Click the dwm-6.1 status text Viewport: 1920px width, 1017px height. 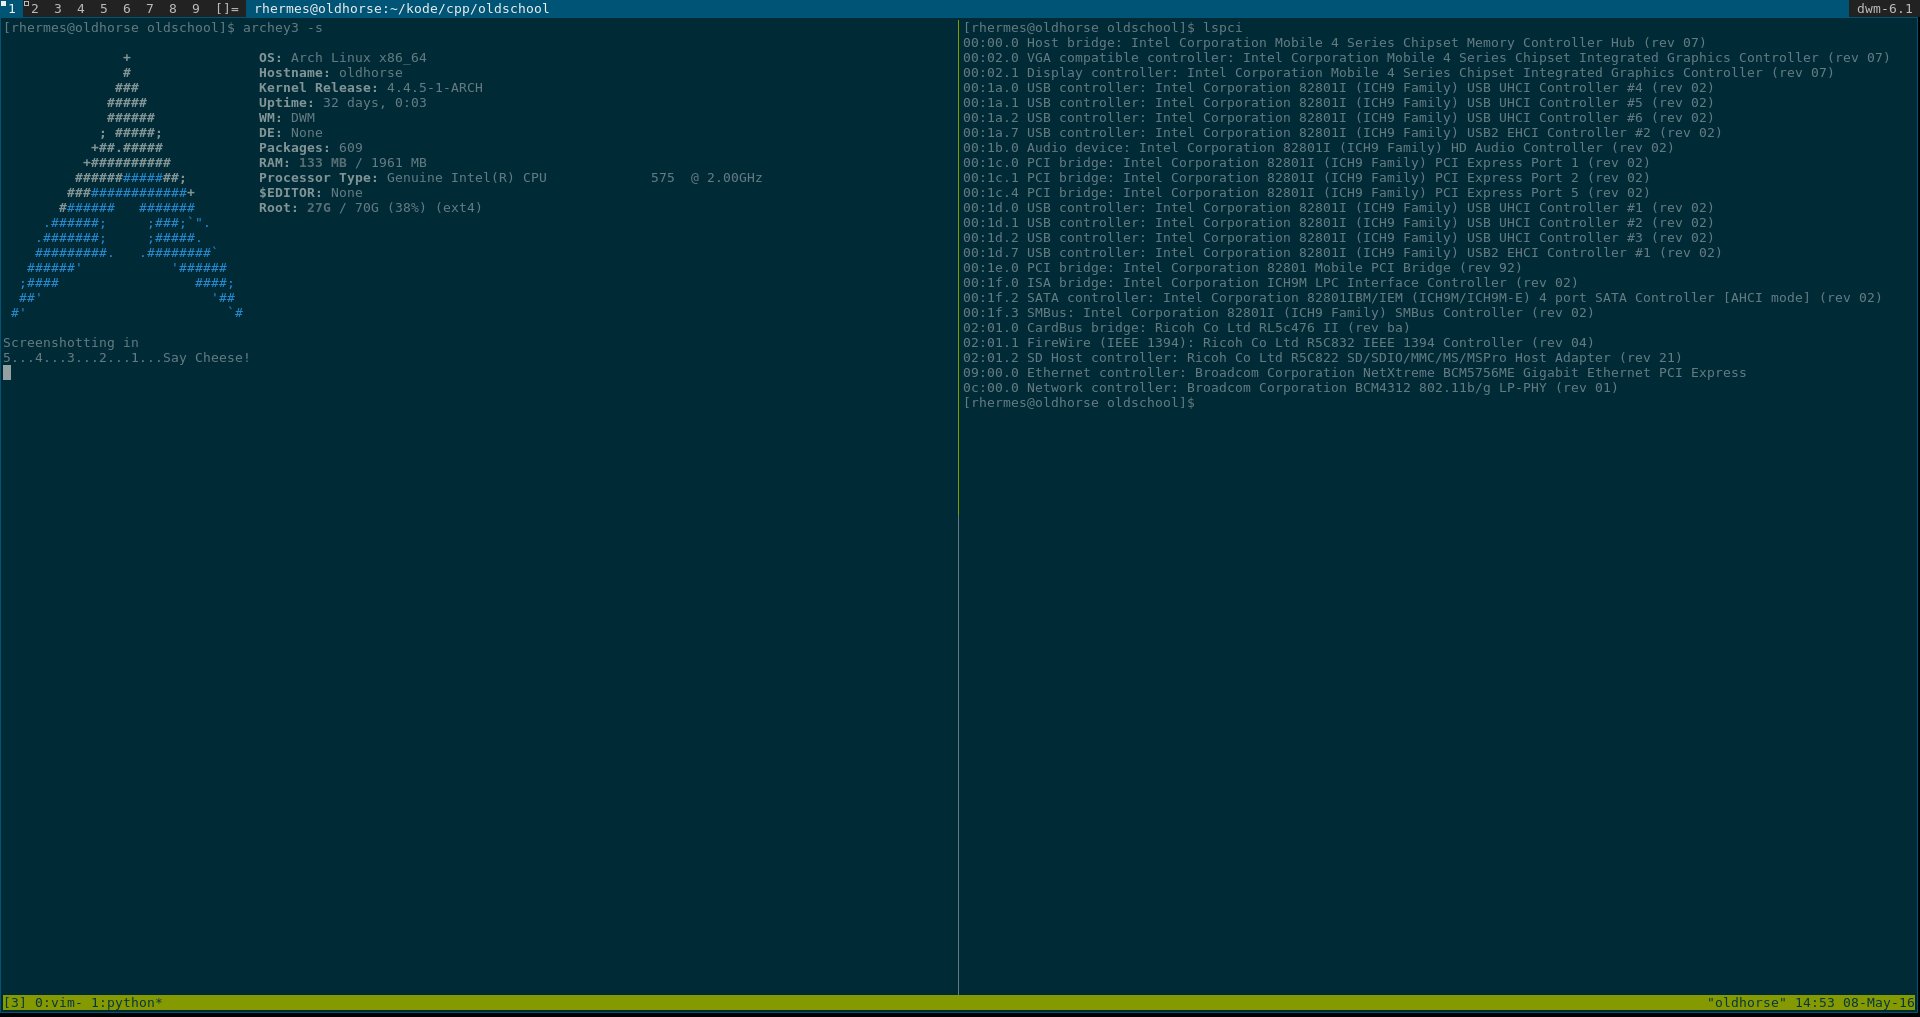(1884, 8)
